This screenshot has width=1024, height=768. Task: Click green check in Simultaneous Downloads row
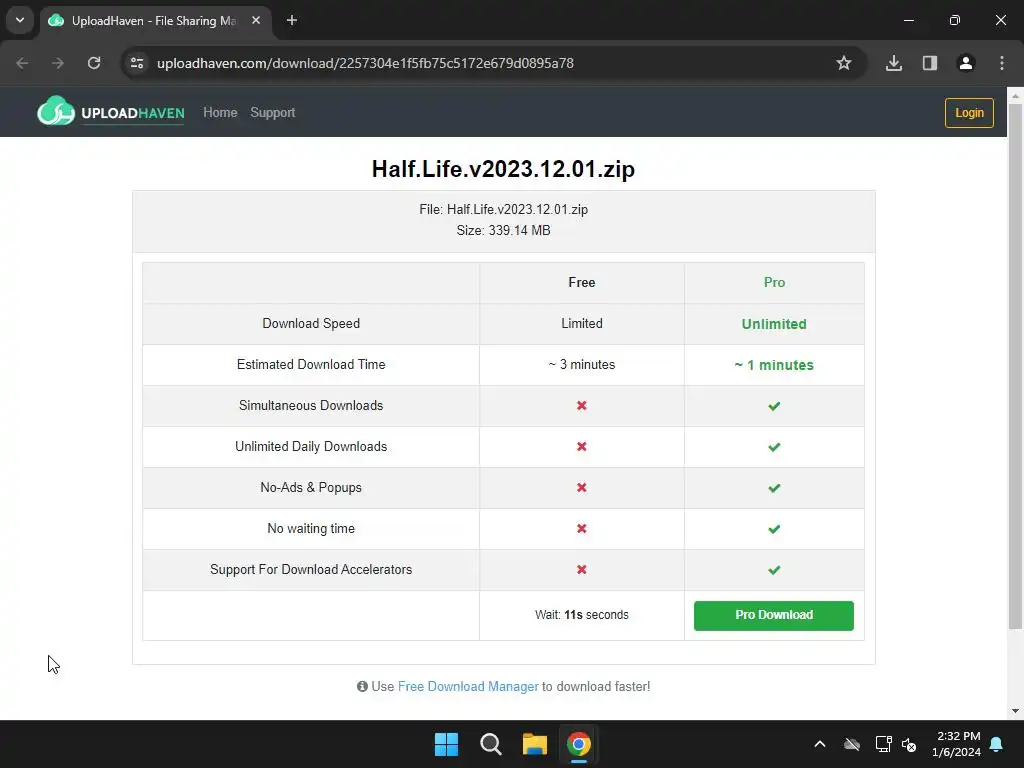[x=774, y=406]
